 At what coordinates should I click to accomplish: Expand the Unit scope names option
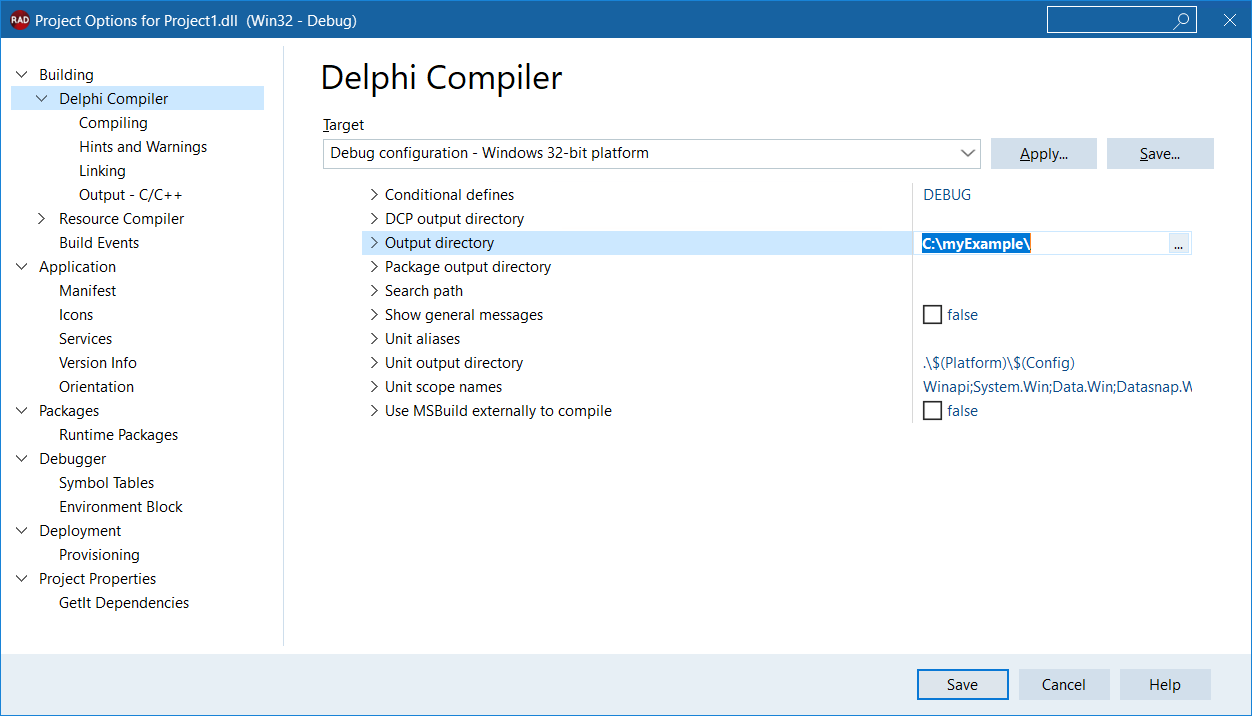coord(374,387)
